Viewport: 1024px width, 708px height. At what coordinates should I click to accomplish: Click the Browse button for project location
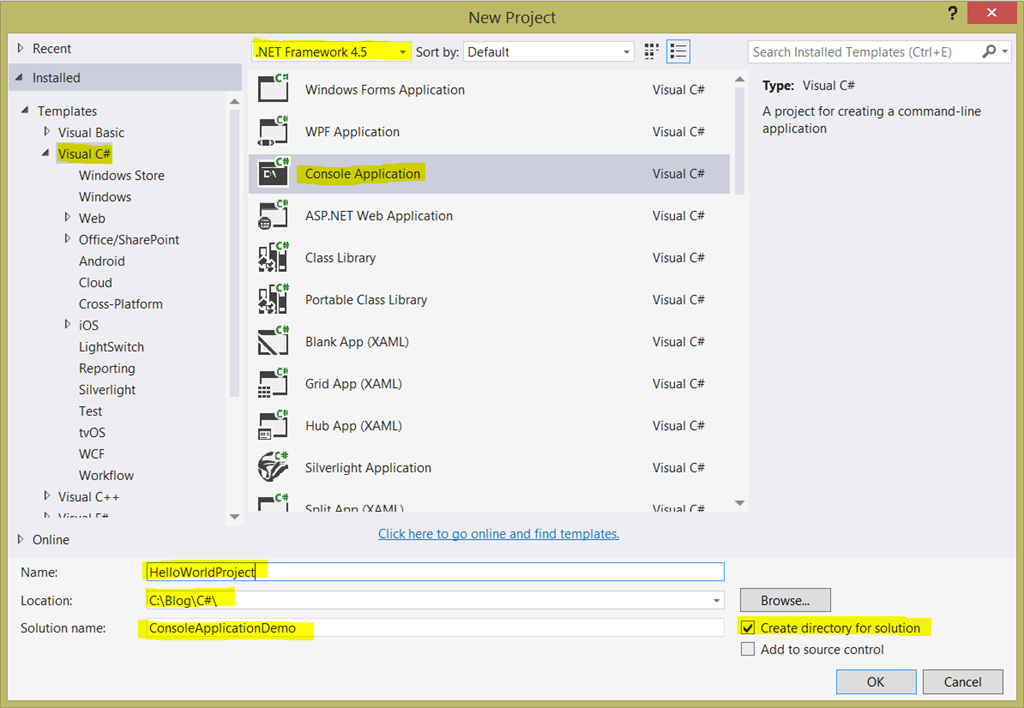(x=784, y=599)
